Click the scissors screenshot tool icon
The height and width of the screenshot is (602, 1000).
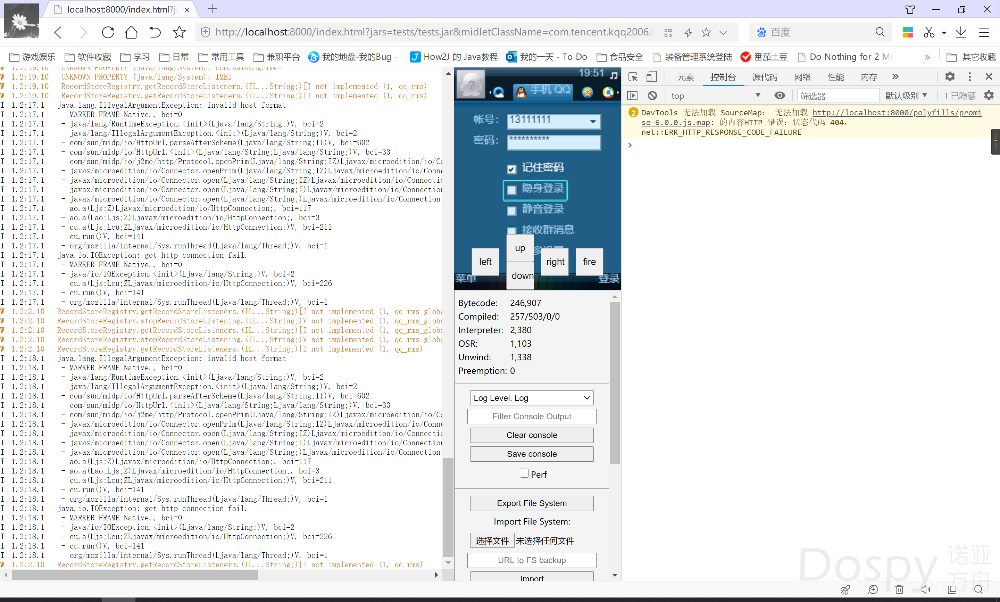click(929, 33)
